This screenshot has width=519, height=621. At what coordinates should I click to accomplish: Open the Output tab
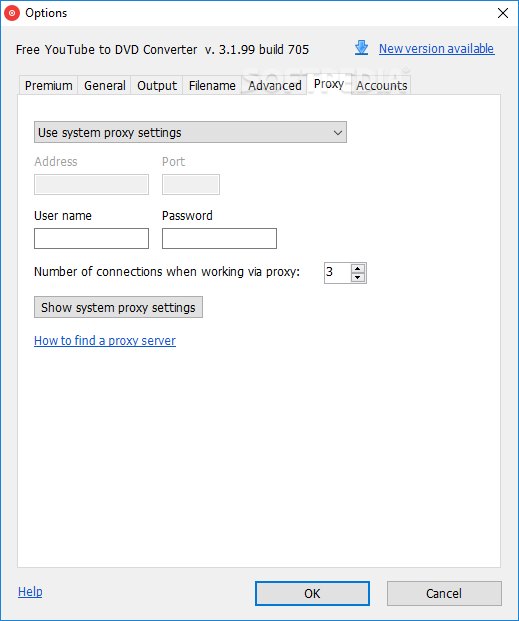pos(157,85)
